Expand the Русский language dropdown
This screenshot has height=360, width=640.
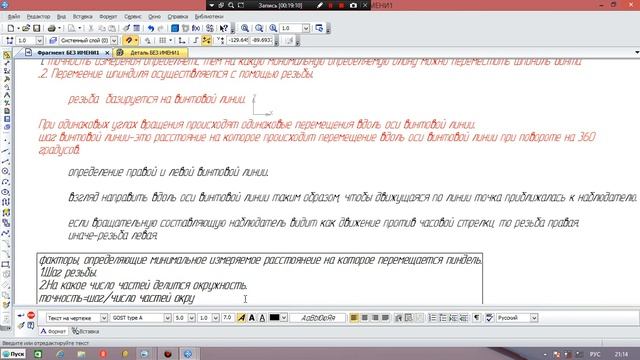click(534, 318)
